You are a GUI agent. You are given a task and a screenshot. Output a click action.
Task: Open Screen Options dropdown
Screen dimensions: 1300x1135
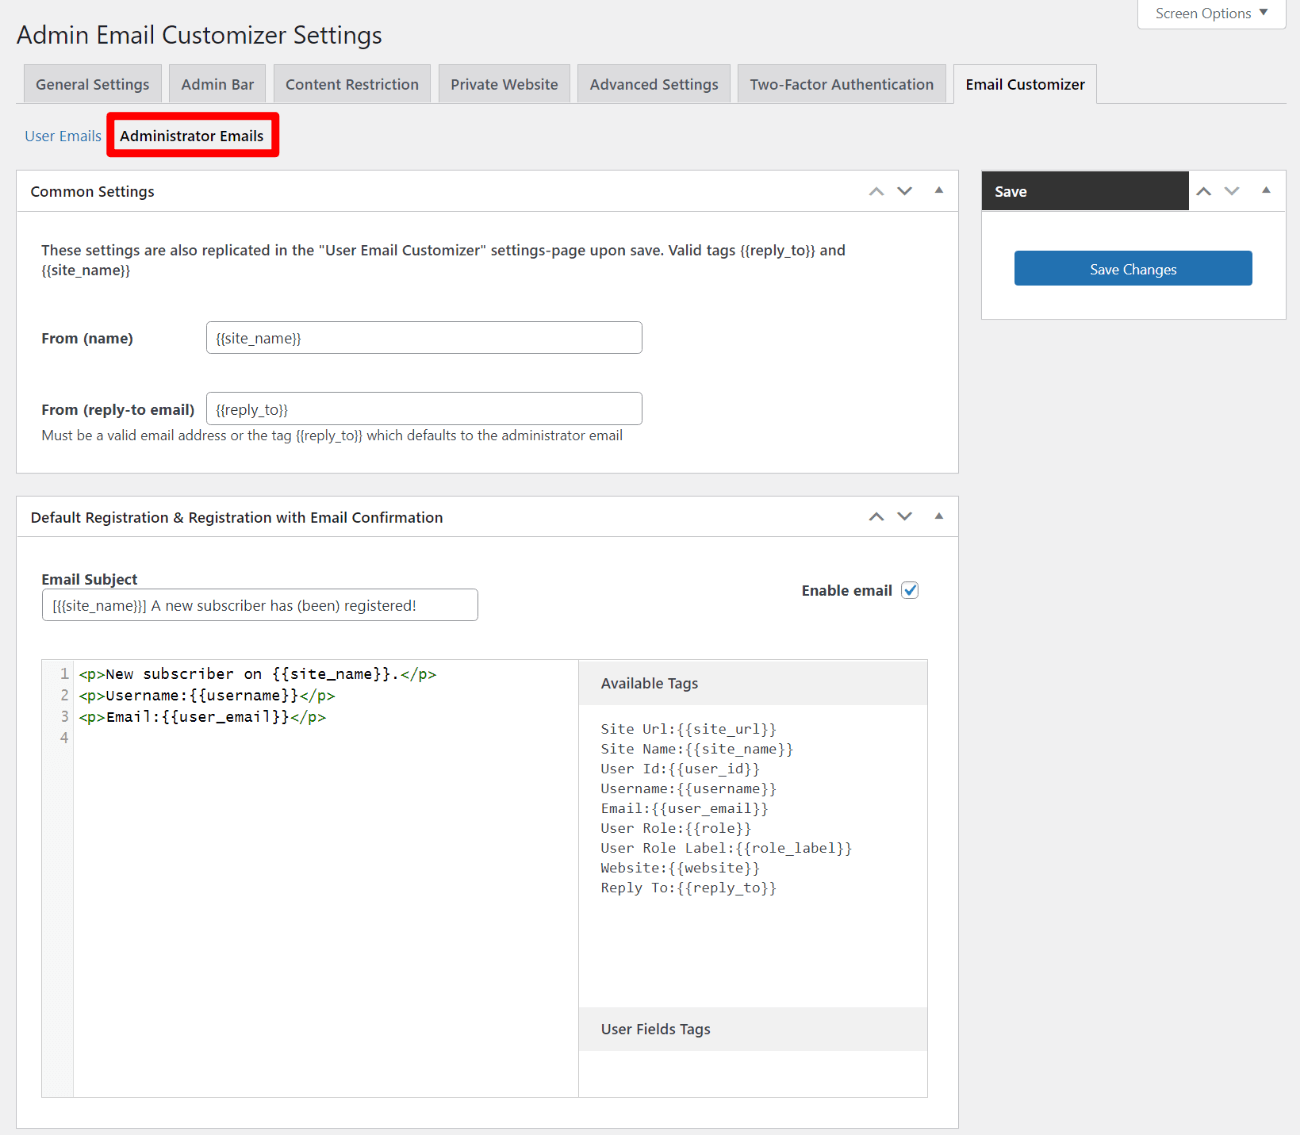[x=1211, y=14]
